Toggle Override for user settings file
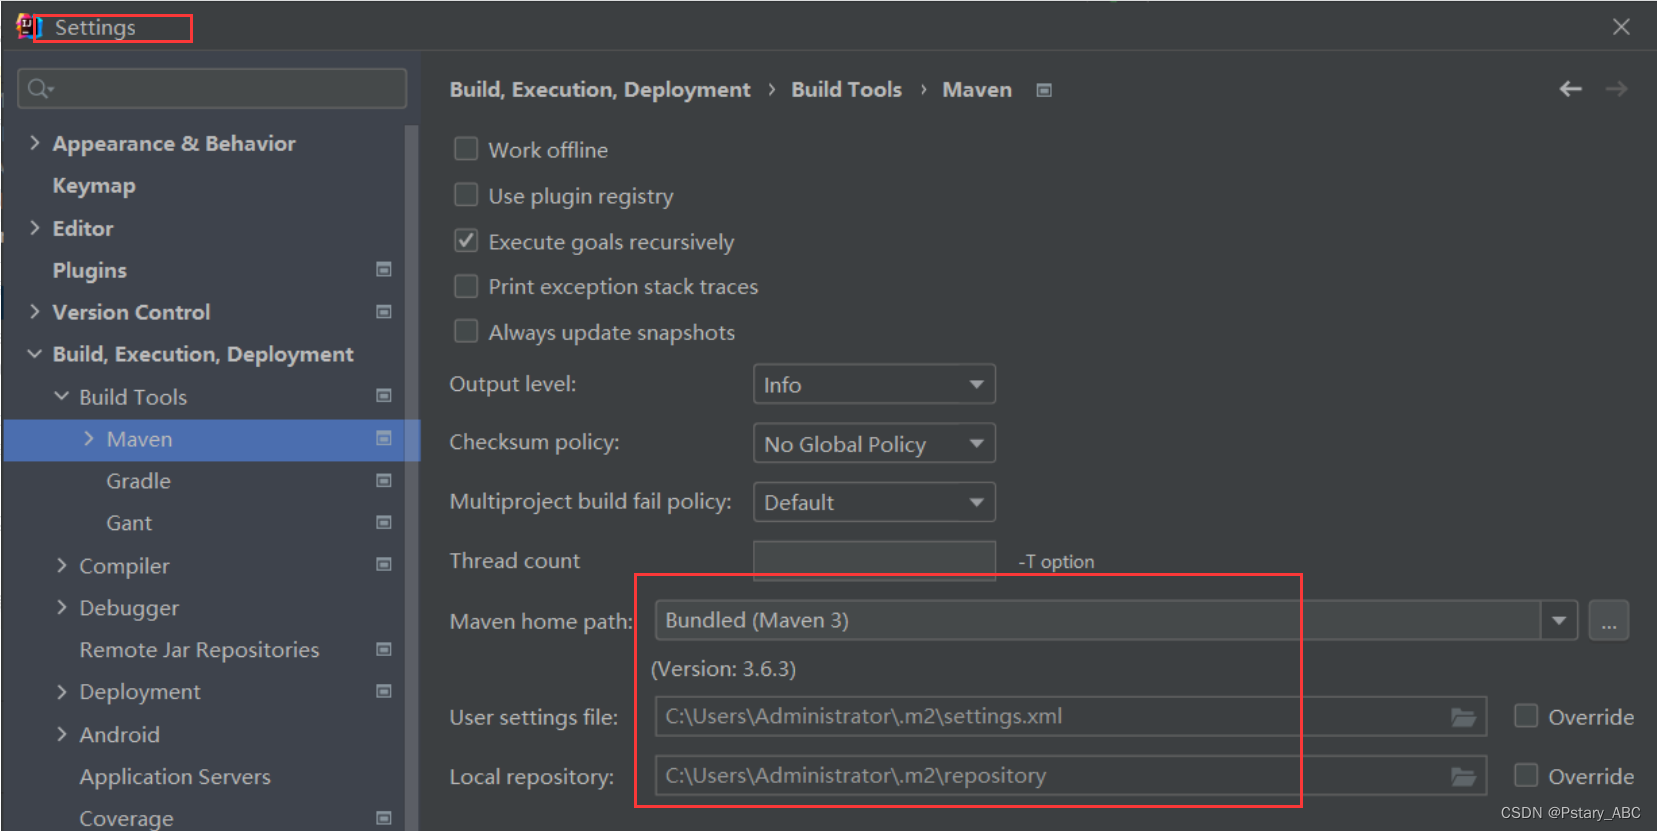The image size is (1657, 831). pos(1526,716)
